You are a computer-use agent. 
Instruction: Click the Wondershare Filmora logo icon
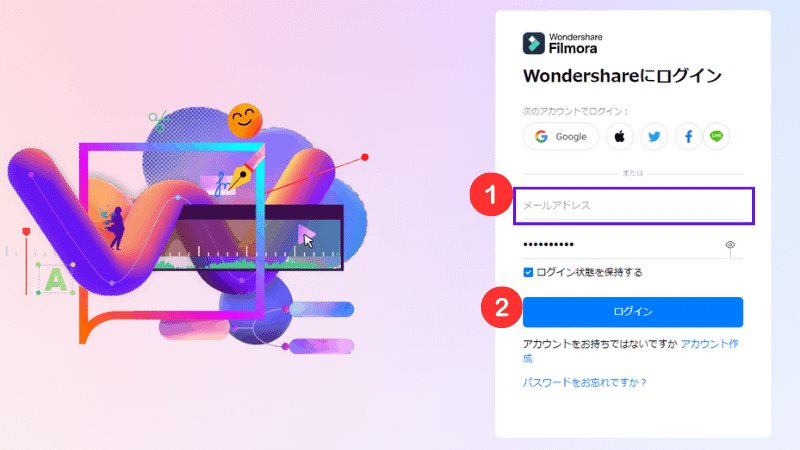click(534, 43)
